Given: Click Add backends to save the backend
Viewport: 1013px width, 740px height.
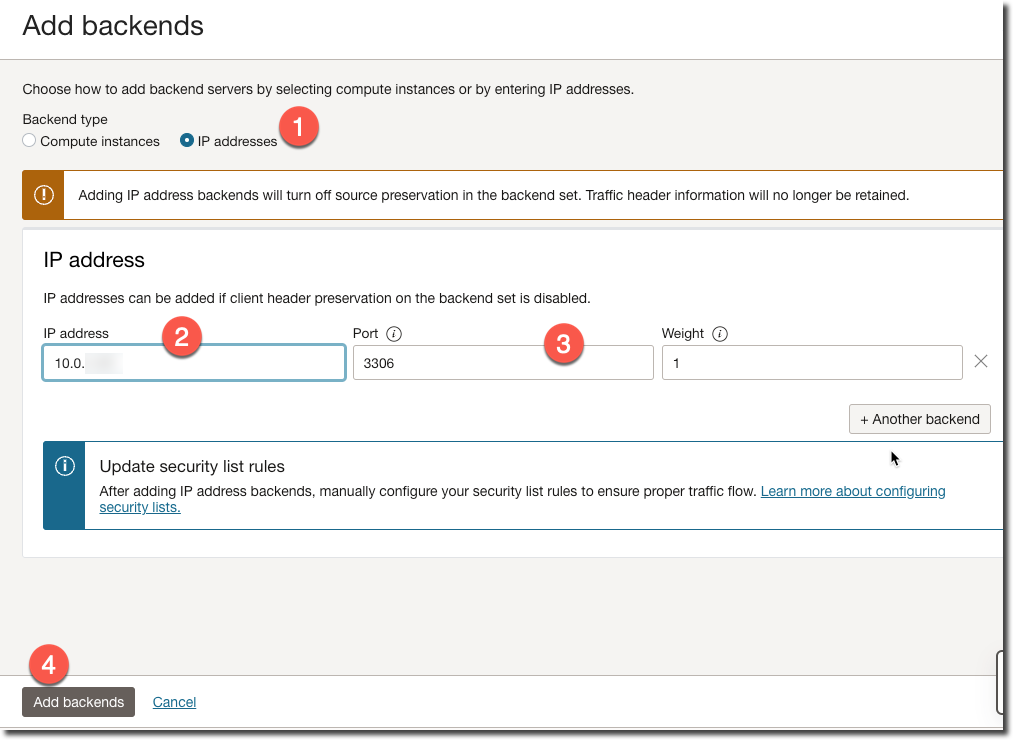Looking at the screenshot, I should tap(78, 702).
